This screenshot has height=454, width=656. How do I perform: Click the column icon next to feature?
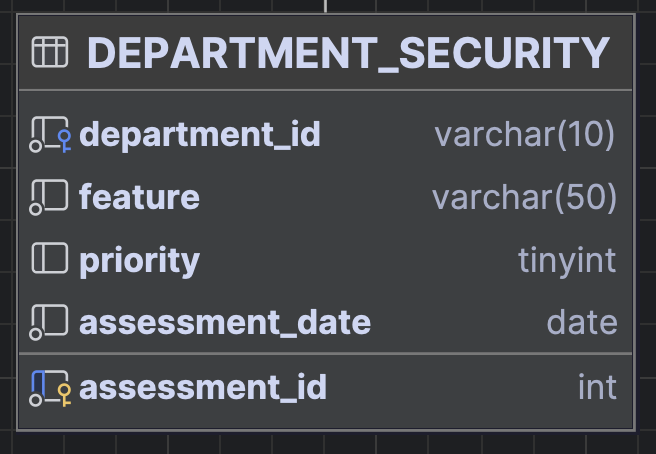click(x=49, y=197)
